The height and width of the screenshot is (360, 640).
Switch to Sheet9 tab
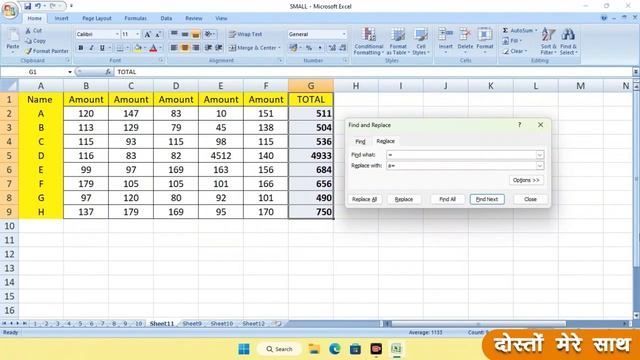[192, 323]
